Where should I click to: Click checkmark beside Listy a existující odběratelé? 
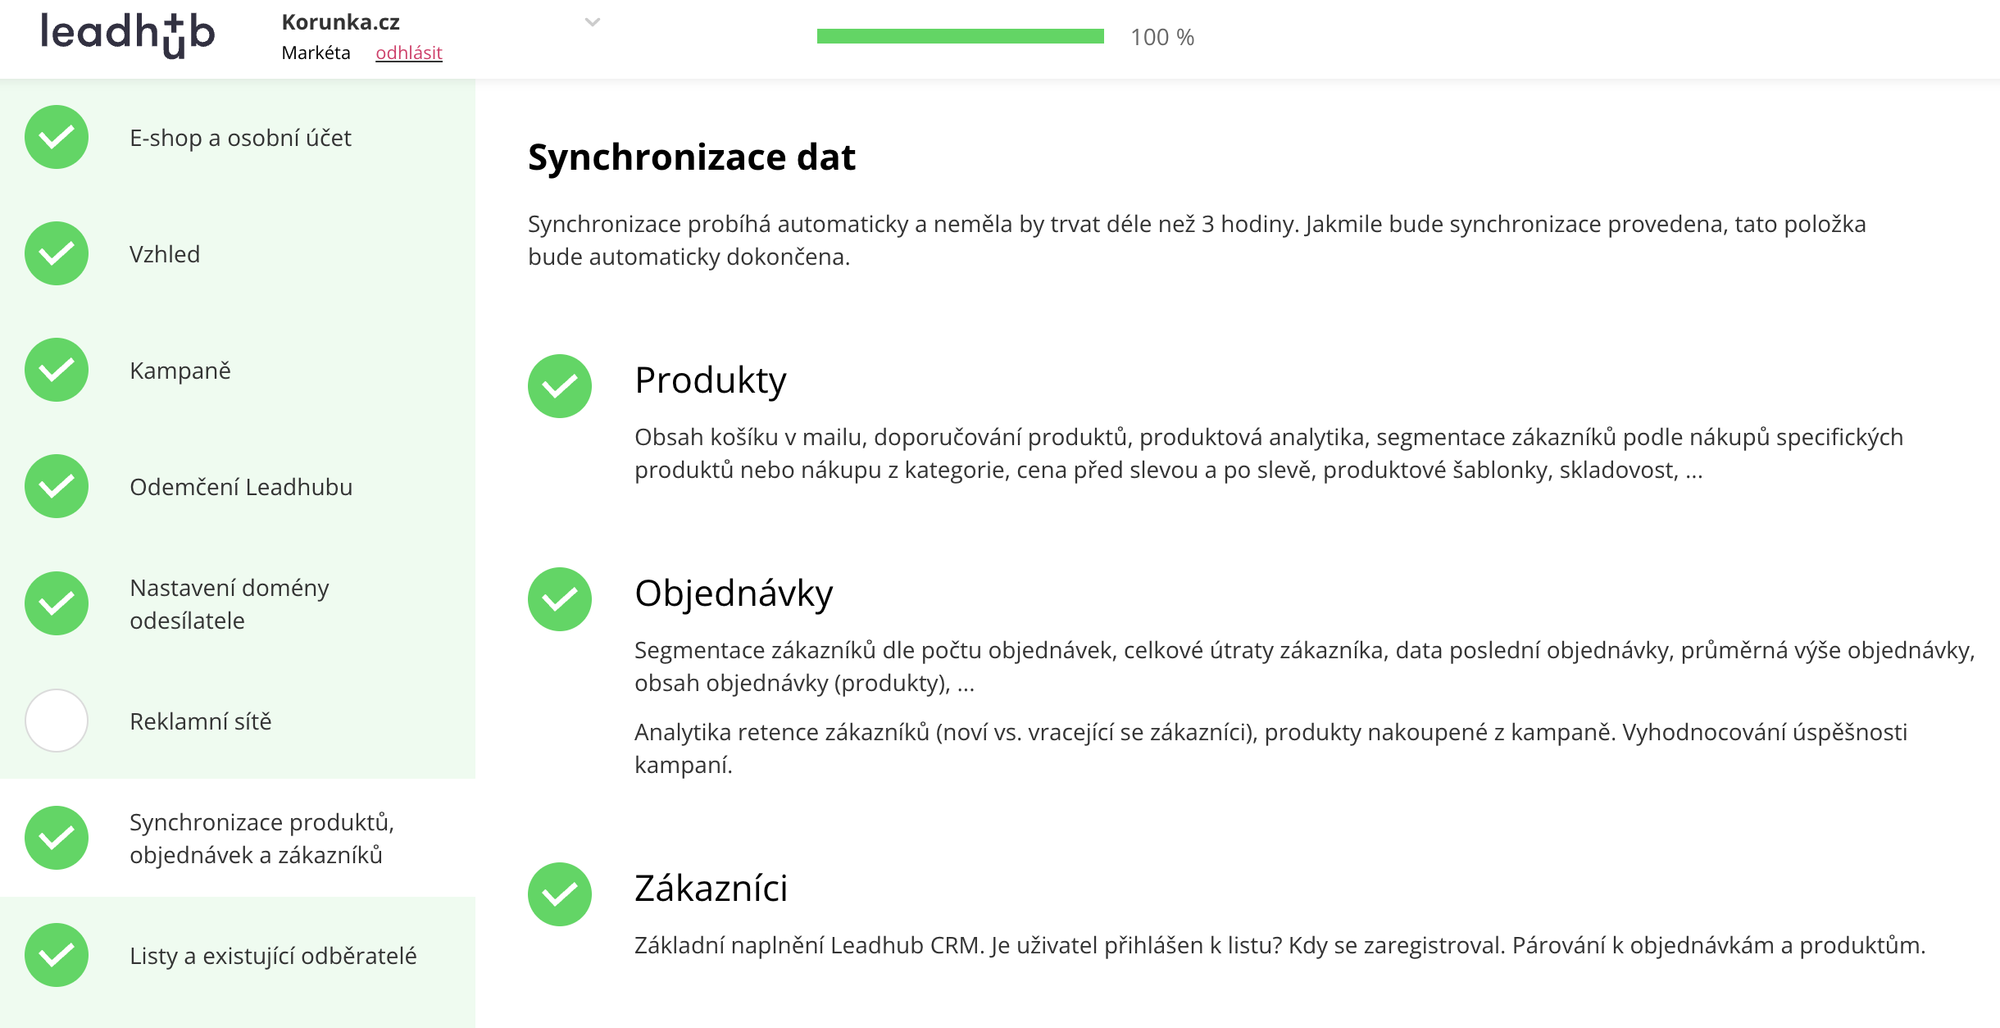coord(57,955)
